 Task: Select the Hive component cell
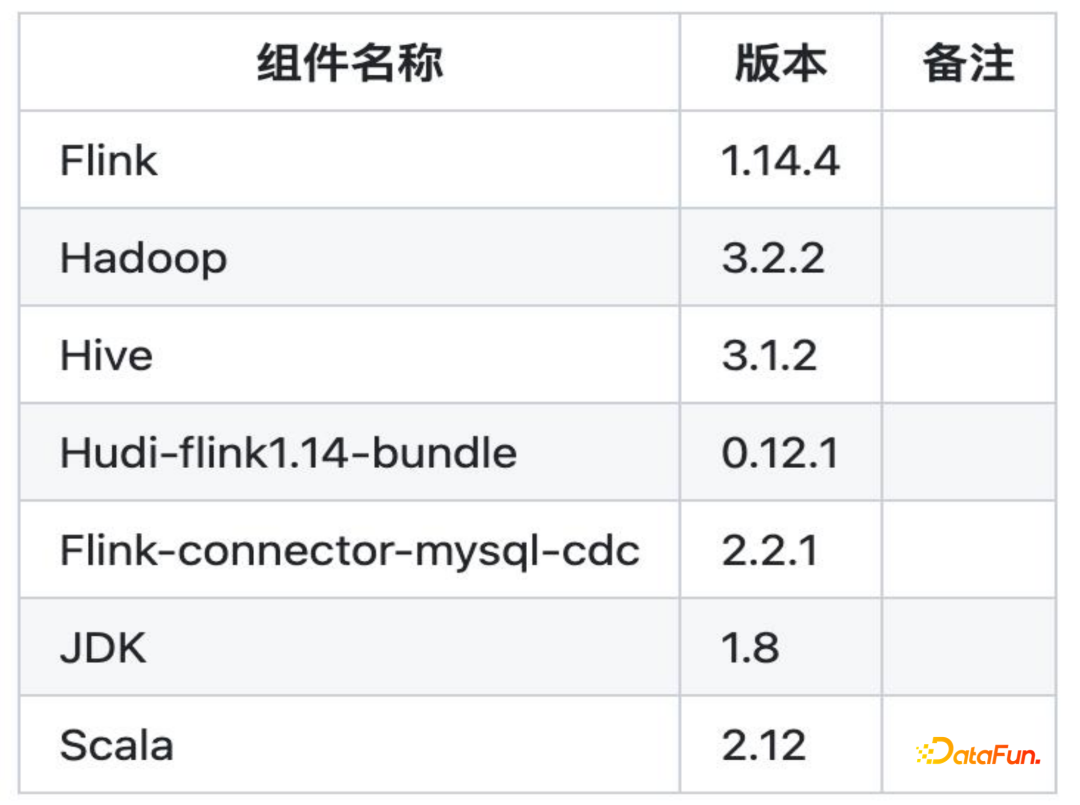coord(106,355)
